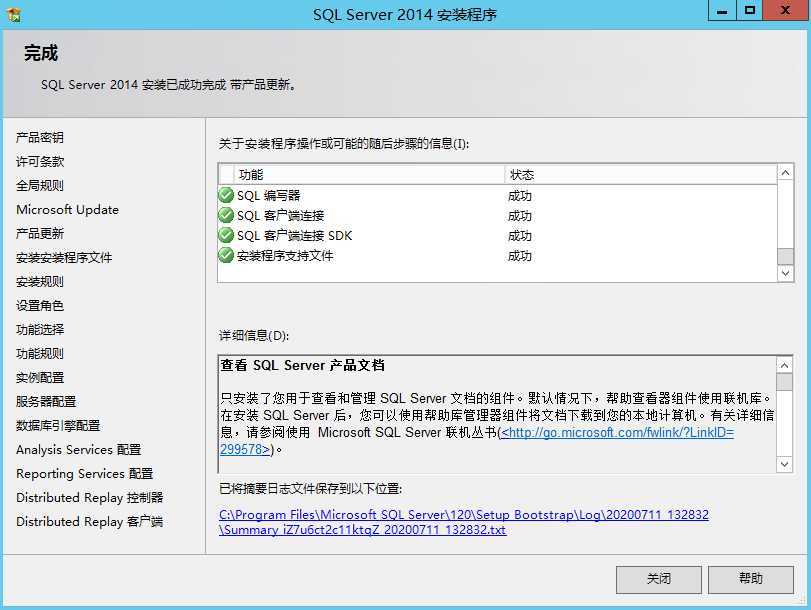Click the SQL 客户端连接 SDK feature name

(294, 236)
